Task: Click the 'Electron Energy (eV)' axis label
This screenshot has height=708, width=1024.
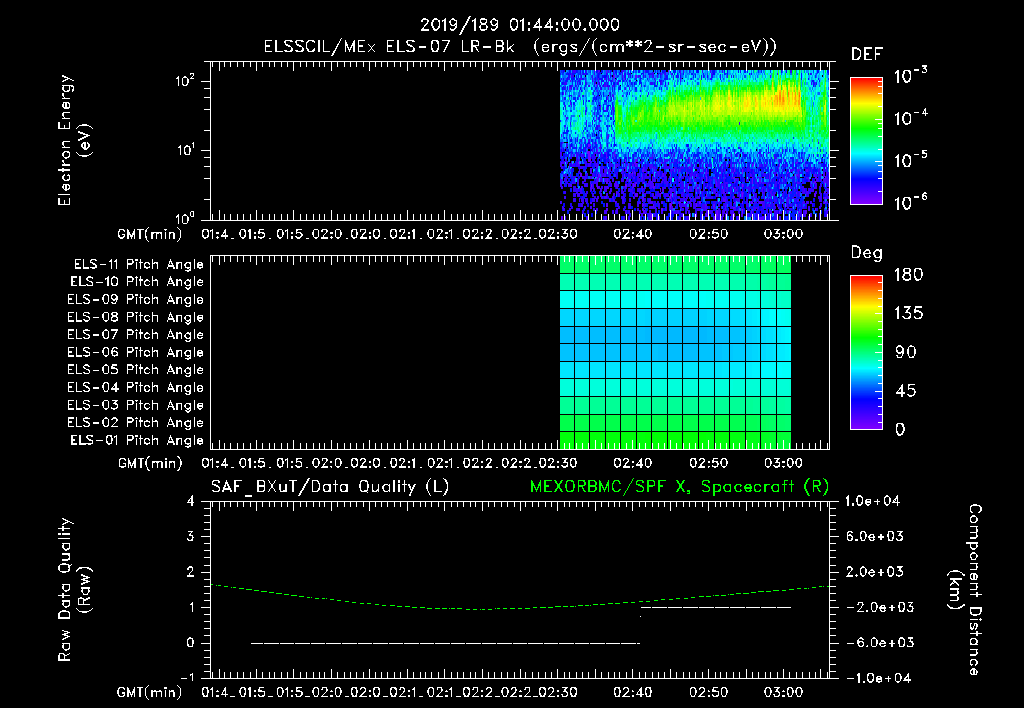Action: [x=75, y=140]
